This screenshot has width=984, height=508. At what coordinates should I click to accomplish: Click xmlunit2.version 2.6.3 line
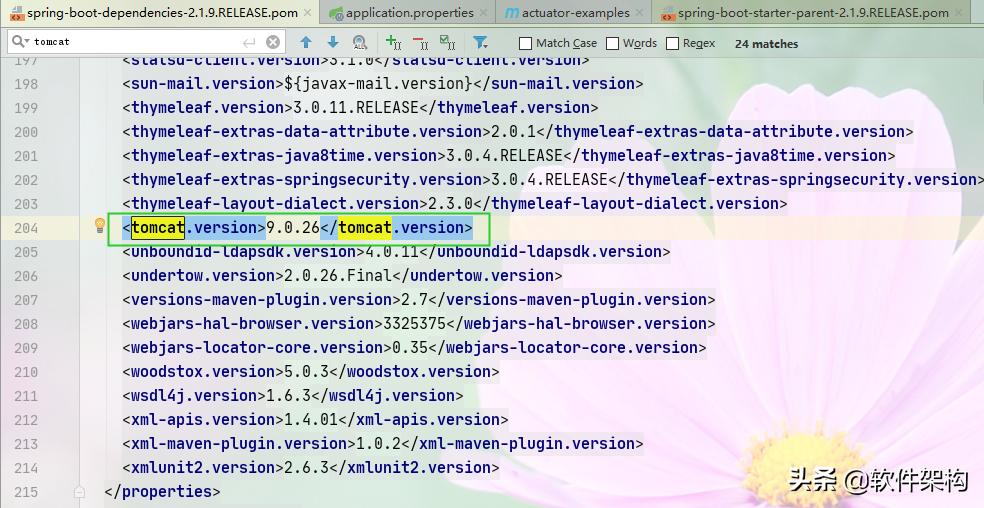click(311, 467)
